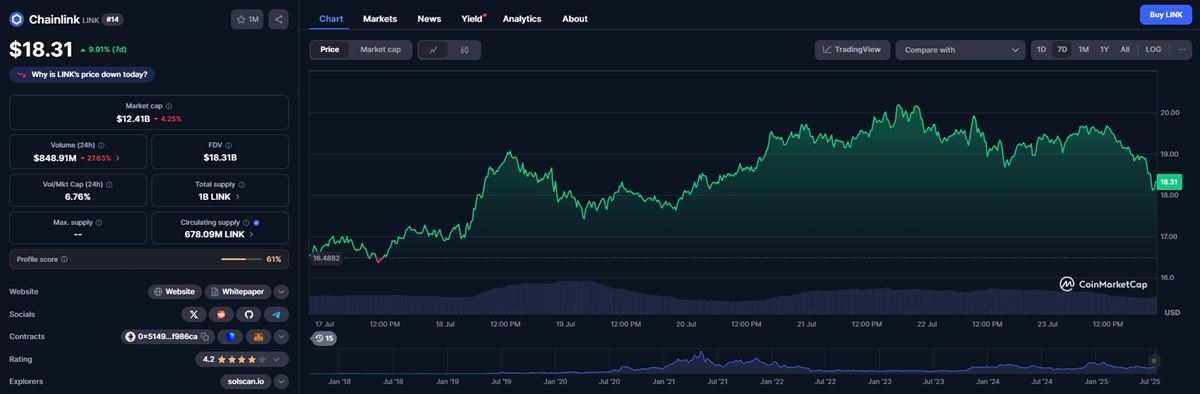Switch chart to line view icon
The width and height of the screenshot is (1200, 394).
(x=433, y=49)
